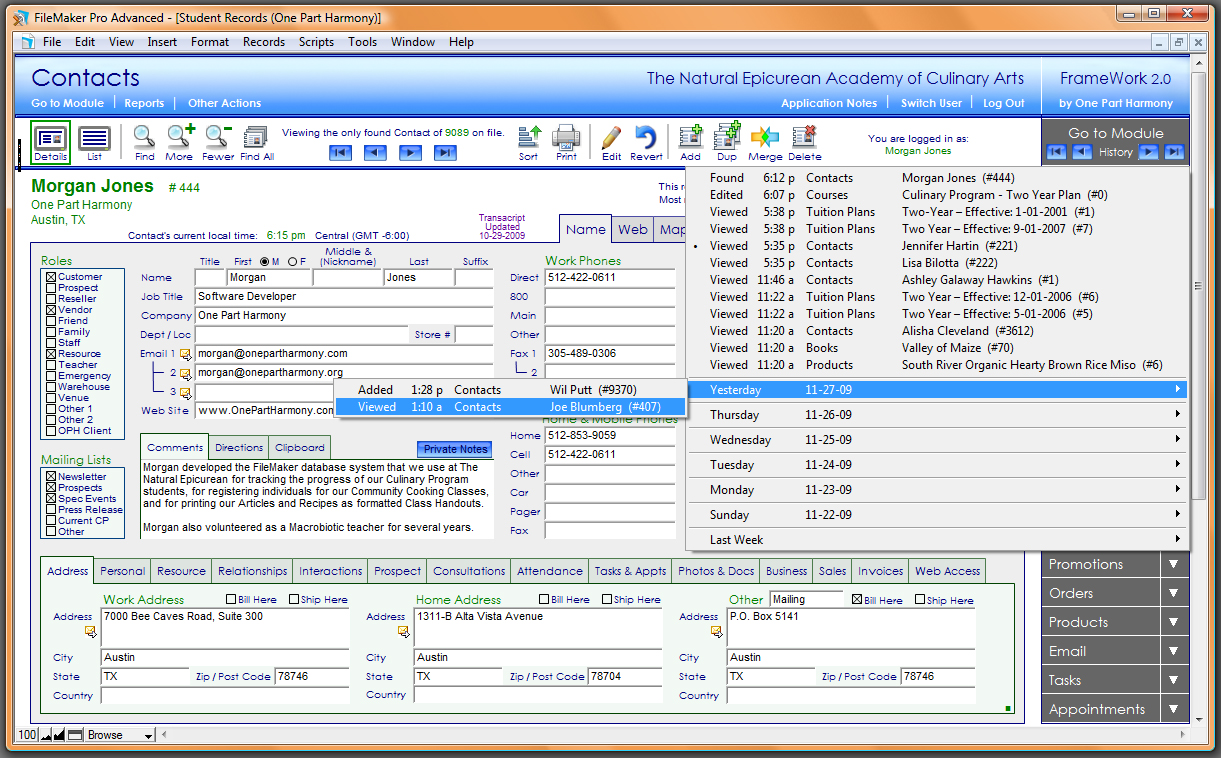
Task: Click Work Address map icon
Action: [x=90, y=632]
